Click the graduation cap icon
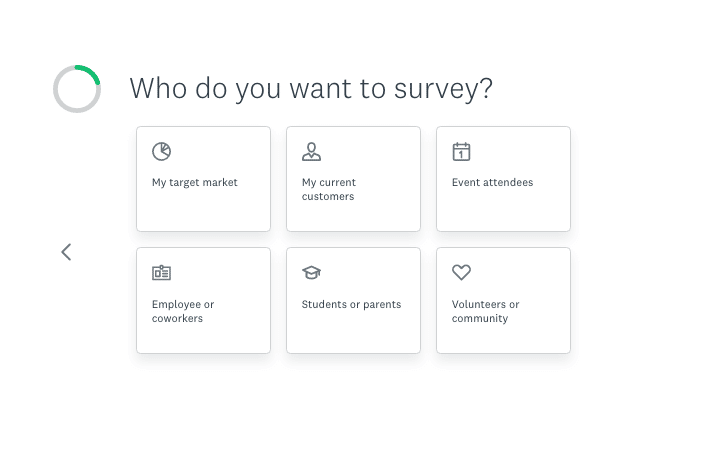The image size is (711, 461). [x=311, y=272]
